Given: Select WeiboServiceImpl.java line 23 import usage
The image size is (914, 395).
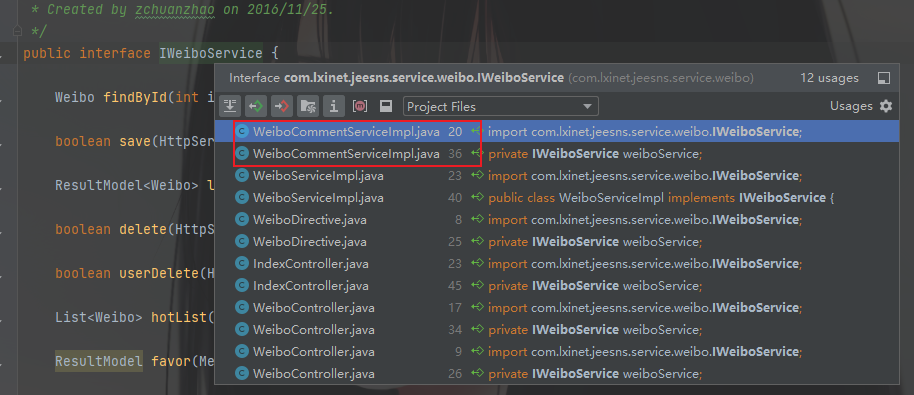Looking at the screenshot, I should 557,175.
